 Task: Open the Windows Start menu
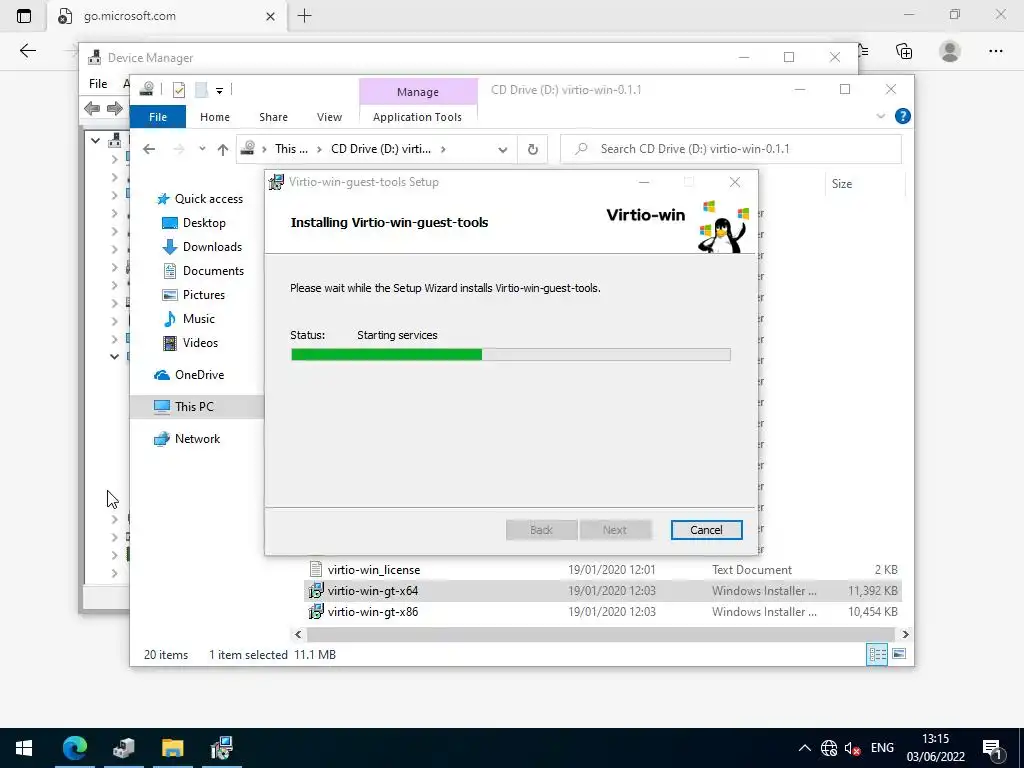click(x=24, y=748)
